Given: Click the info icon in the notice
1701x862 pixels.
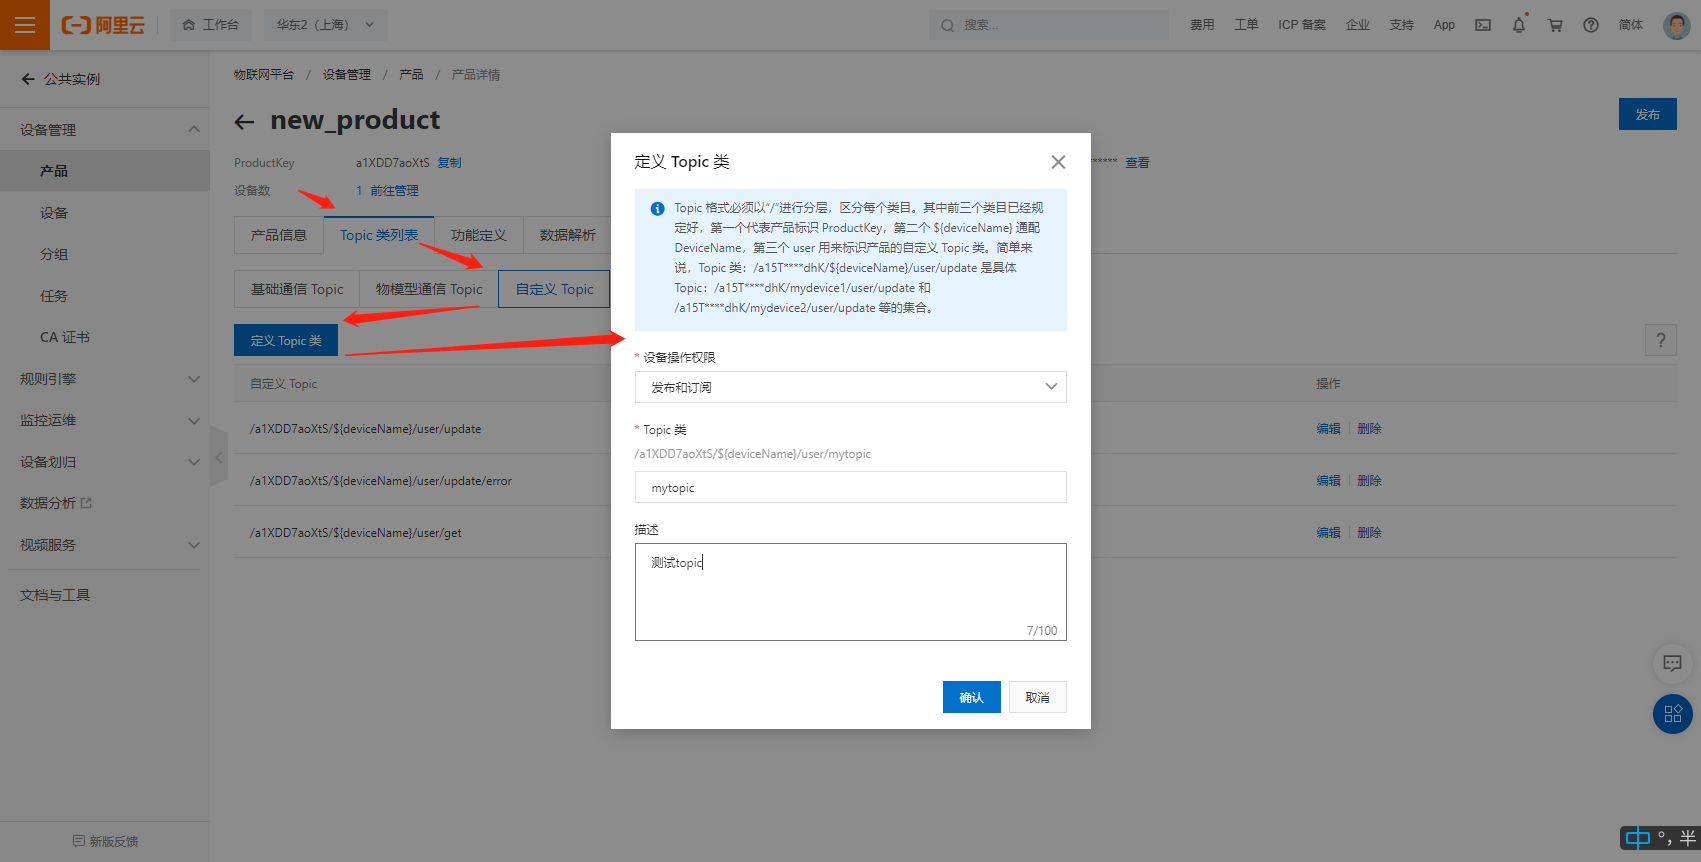Looking at the screenshot, I should 657,209.
